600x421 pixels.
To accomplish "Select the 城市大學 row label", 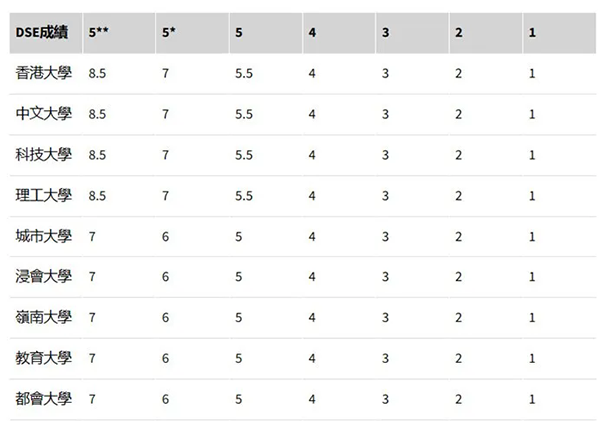I will point(43,236).
